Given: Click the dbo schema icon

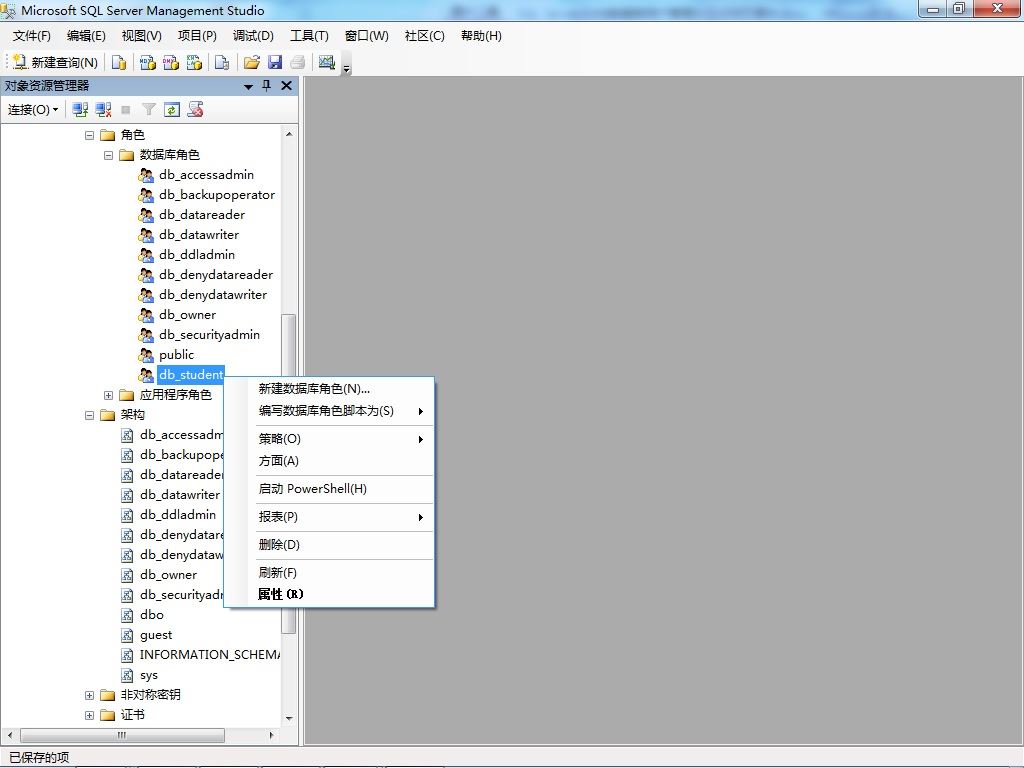Looking at the screenshot, I should pos(127,615).
